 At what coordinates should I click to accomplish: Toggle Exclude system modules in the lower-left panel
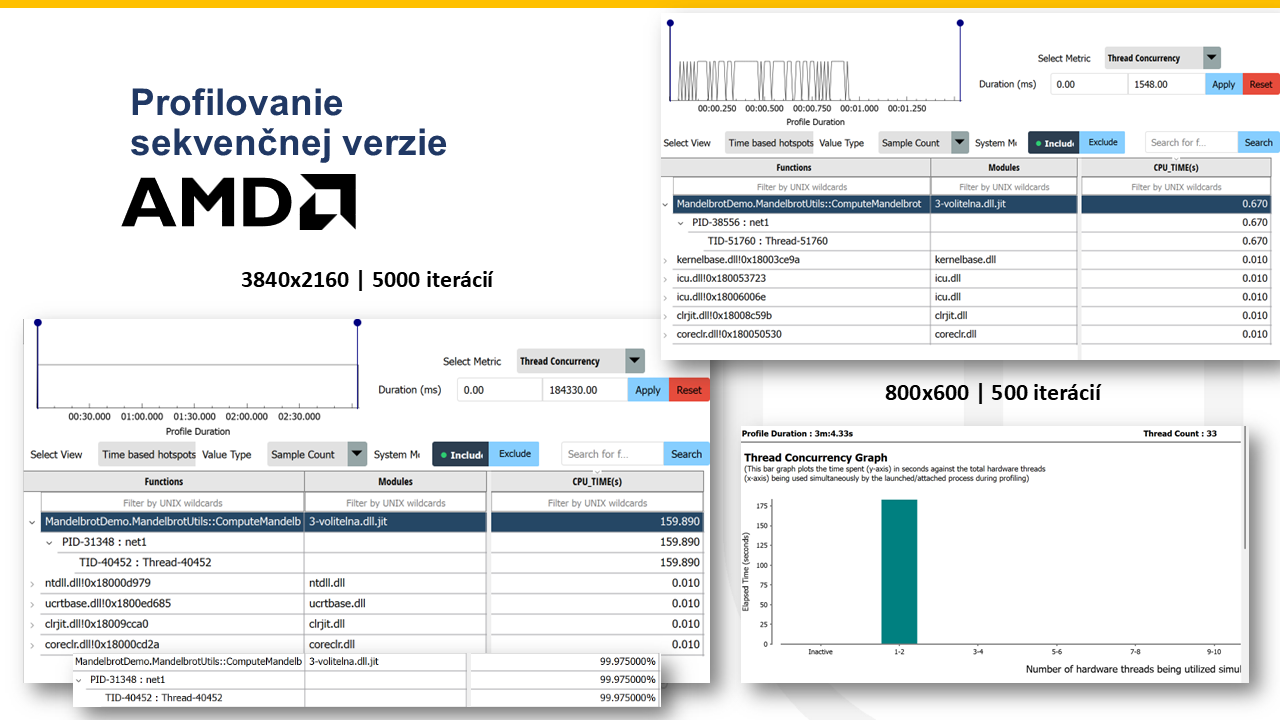click(x=515, y=454)
